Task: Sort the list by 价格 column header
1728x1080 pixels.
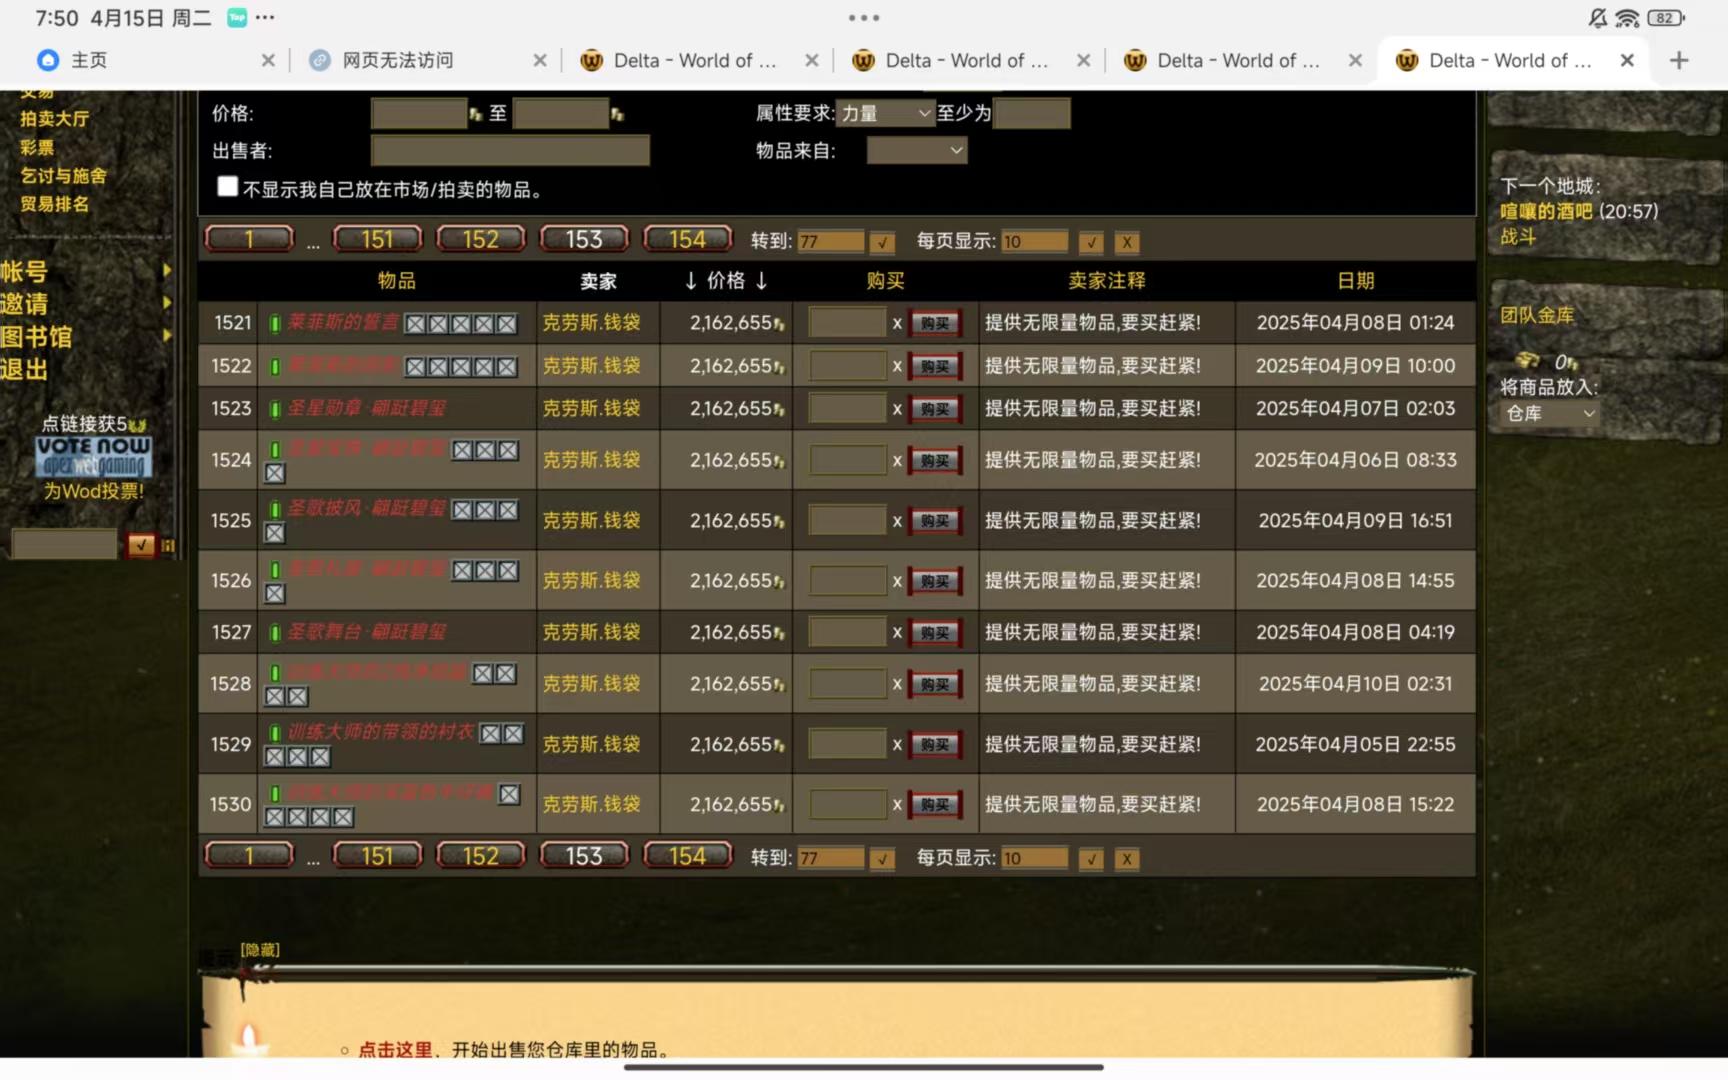Action: 725,281
